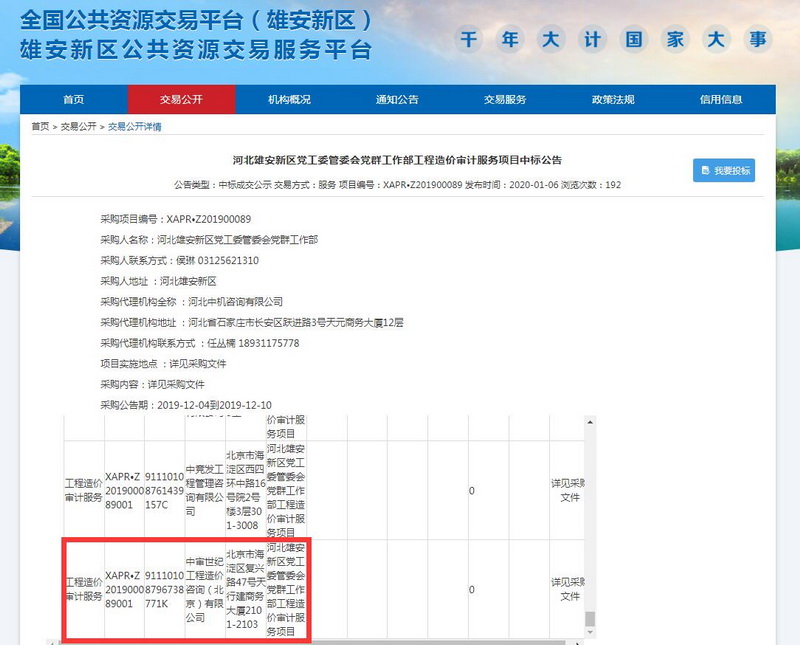Click the cell 91110108796738771K

pos(164,589)
